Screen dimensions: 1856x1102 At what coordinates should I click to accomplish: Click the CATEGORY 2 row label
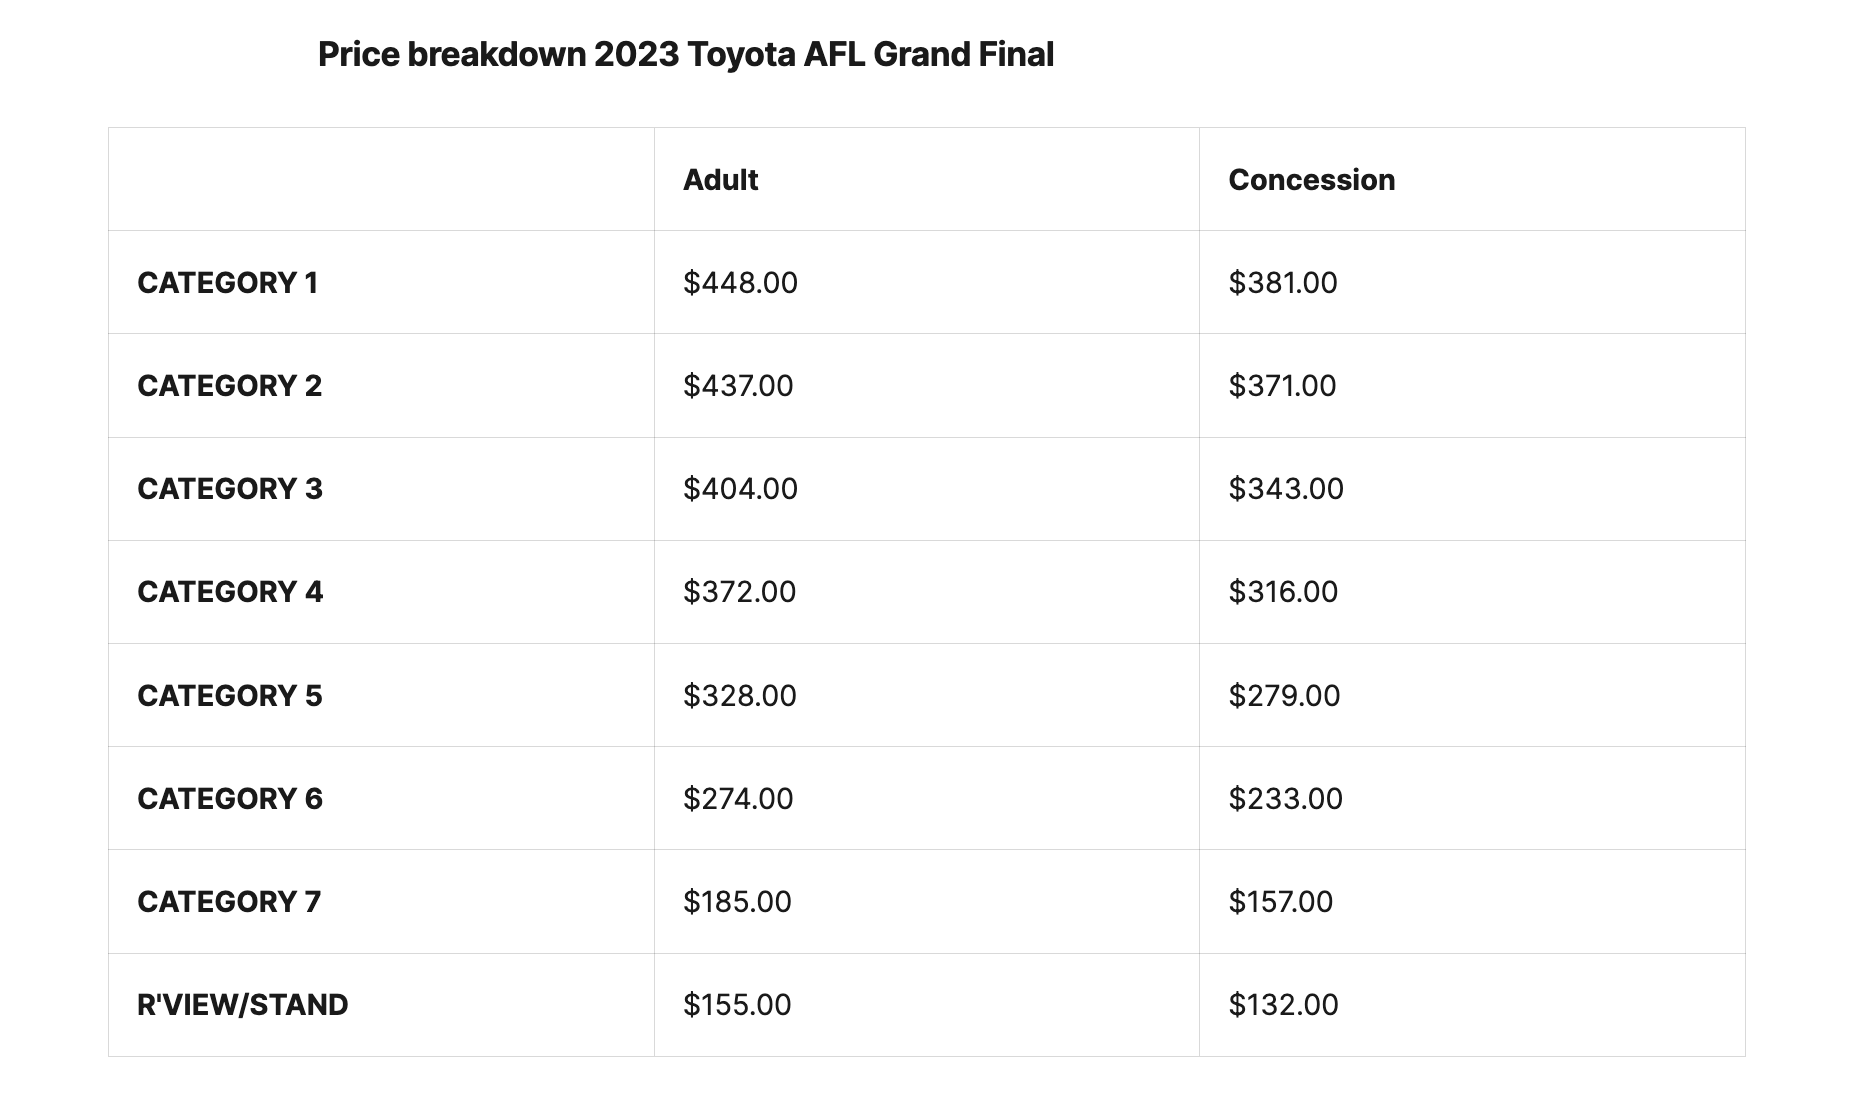pyautogui.click(x=229, y=386)
